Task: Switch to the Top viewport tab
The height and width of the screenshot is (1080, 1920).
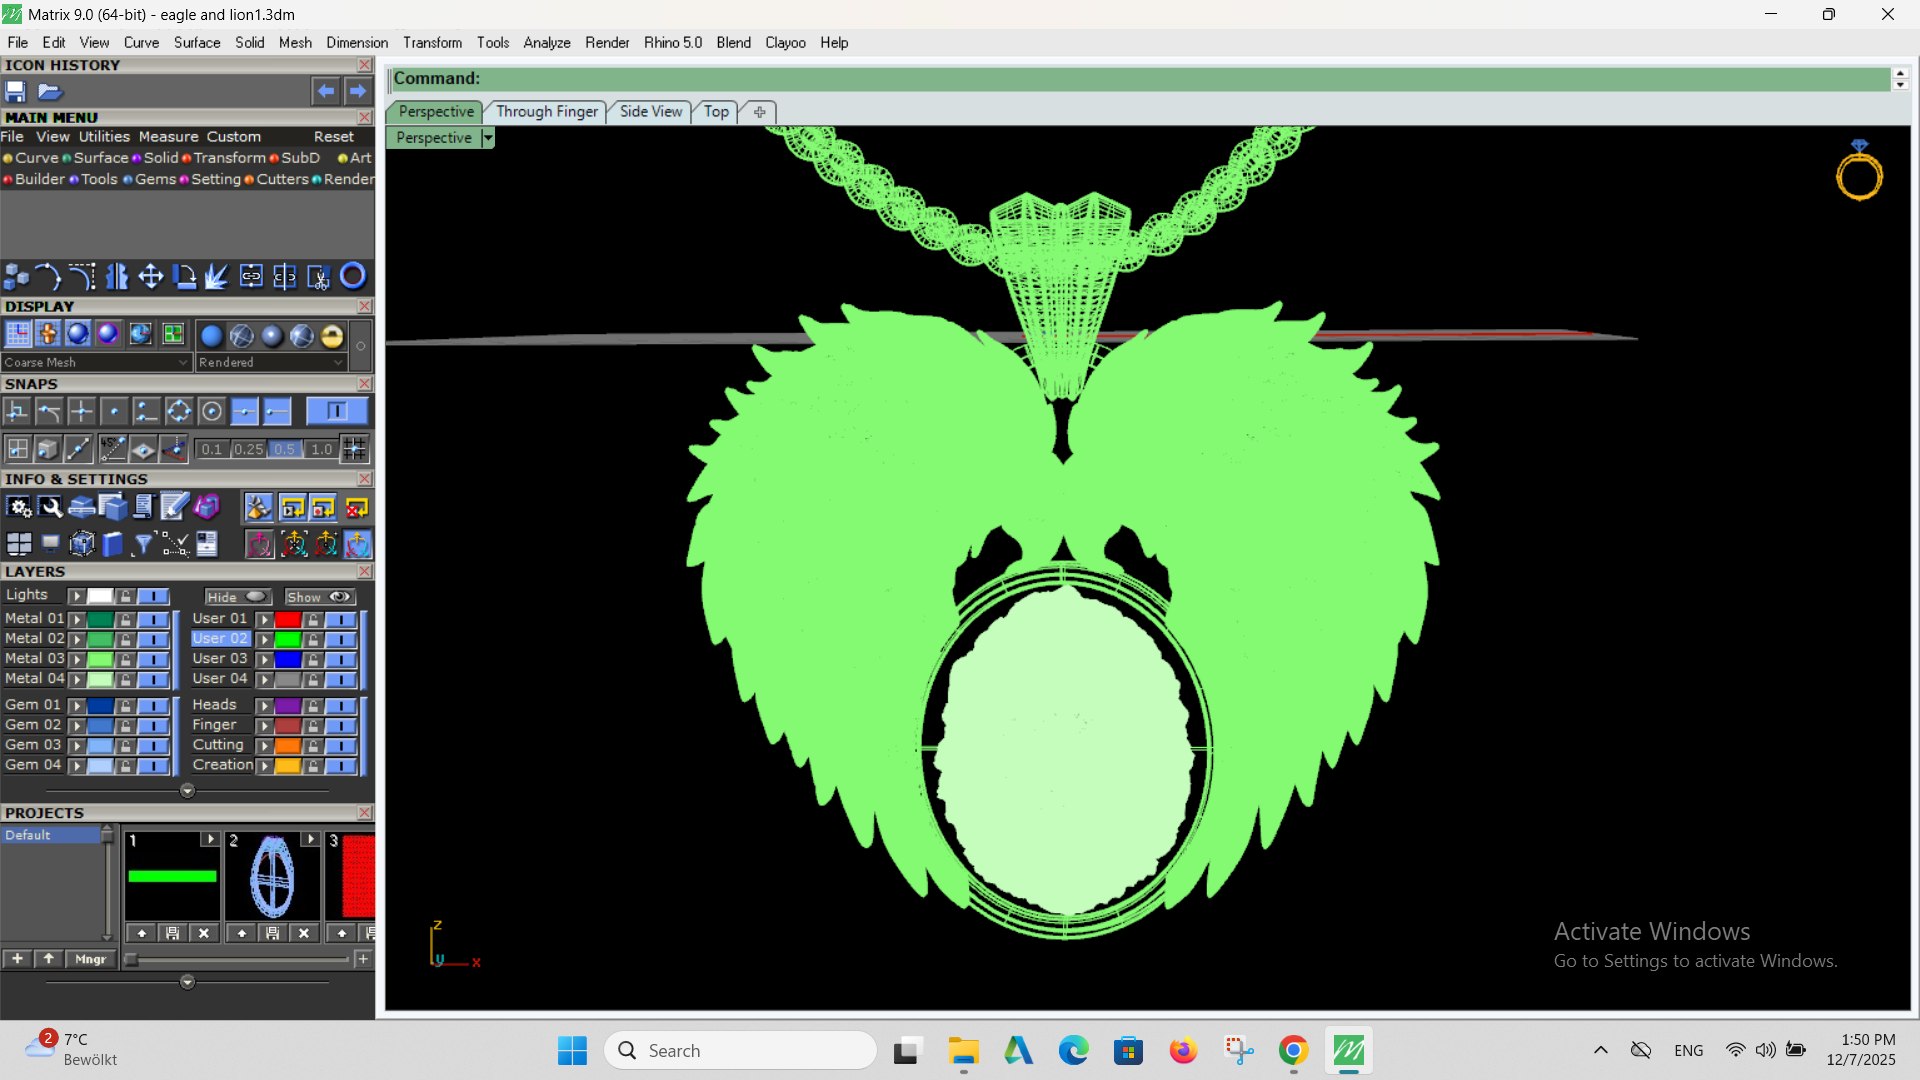Action: click(716, 111)
